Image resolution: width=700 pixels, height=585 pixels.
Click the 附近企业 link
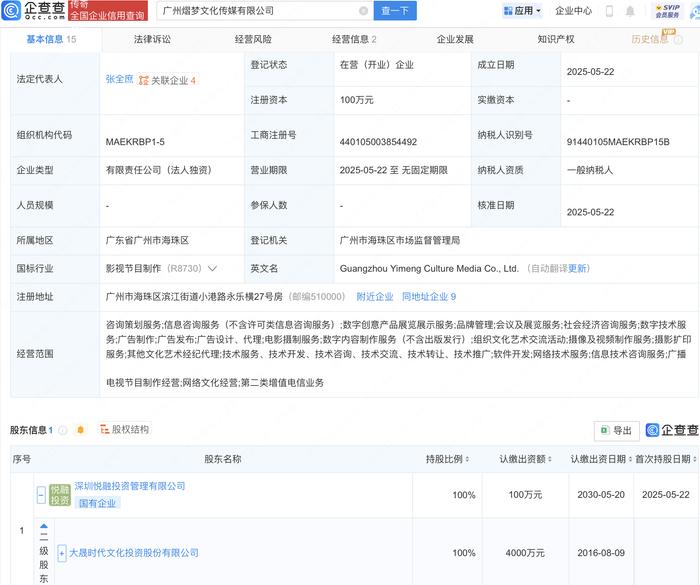click(375, 297)
